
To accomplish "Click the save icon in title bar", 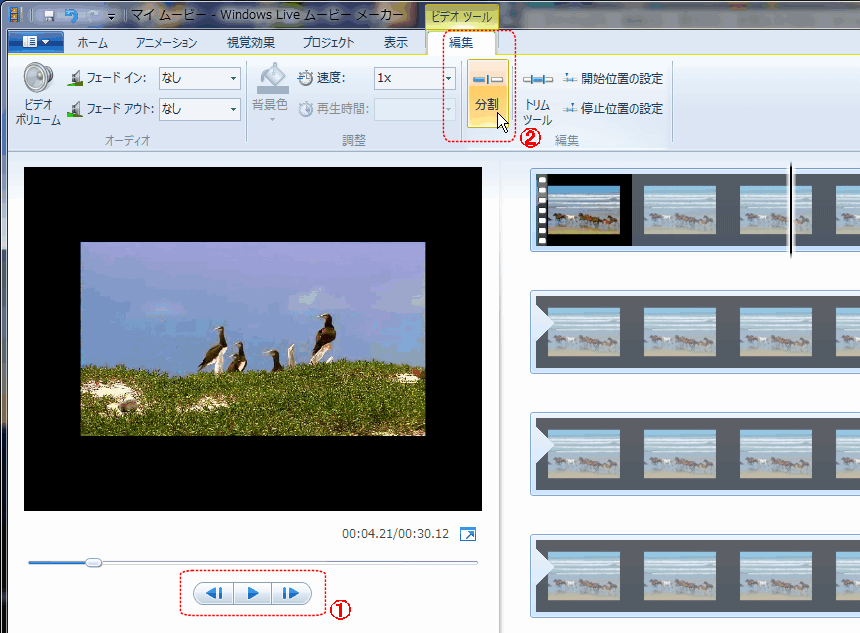I will (x=48, y=15).
